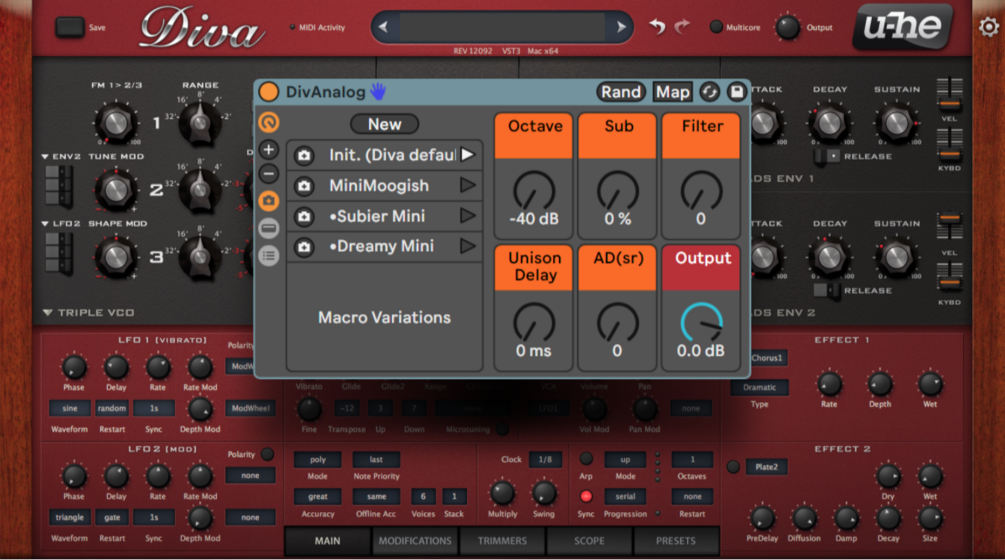Image resolution: width=1005 pixels, height=560 pixels.
Task: Click the Diva Save button
Action: pos(70,27)
